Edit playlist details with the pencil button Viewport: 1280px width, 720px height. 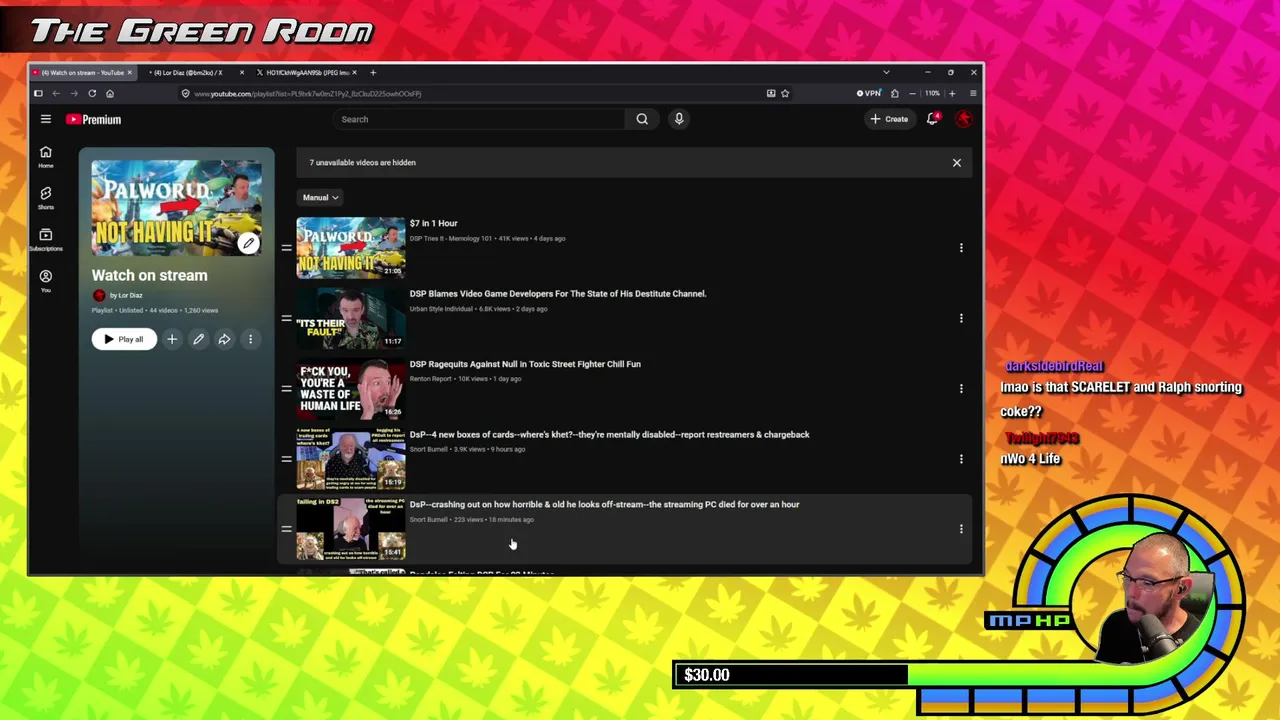pyautogui.click(x=198, y=339)
